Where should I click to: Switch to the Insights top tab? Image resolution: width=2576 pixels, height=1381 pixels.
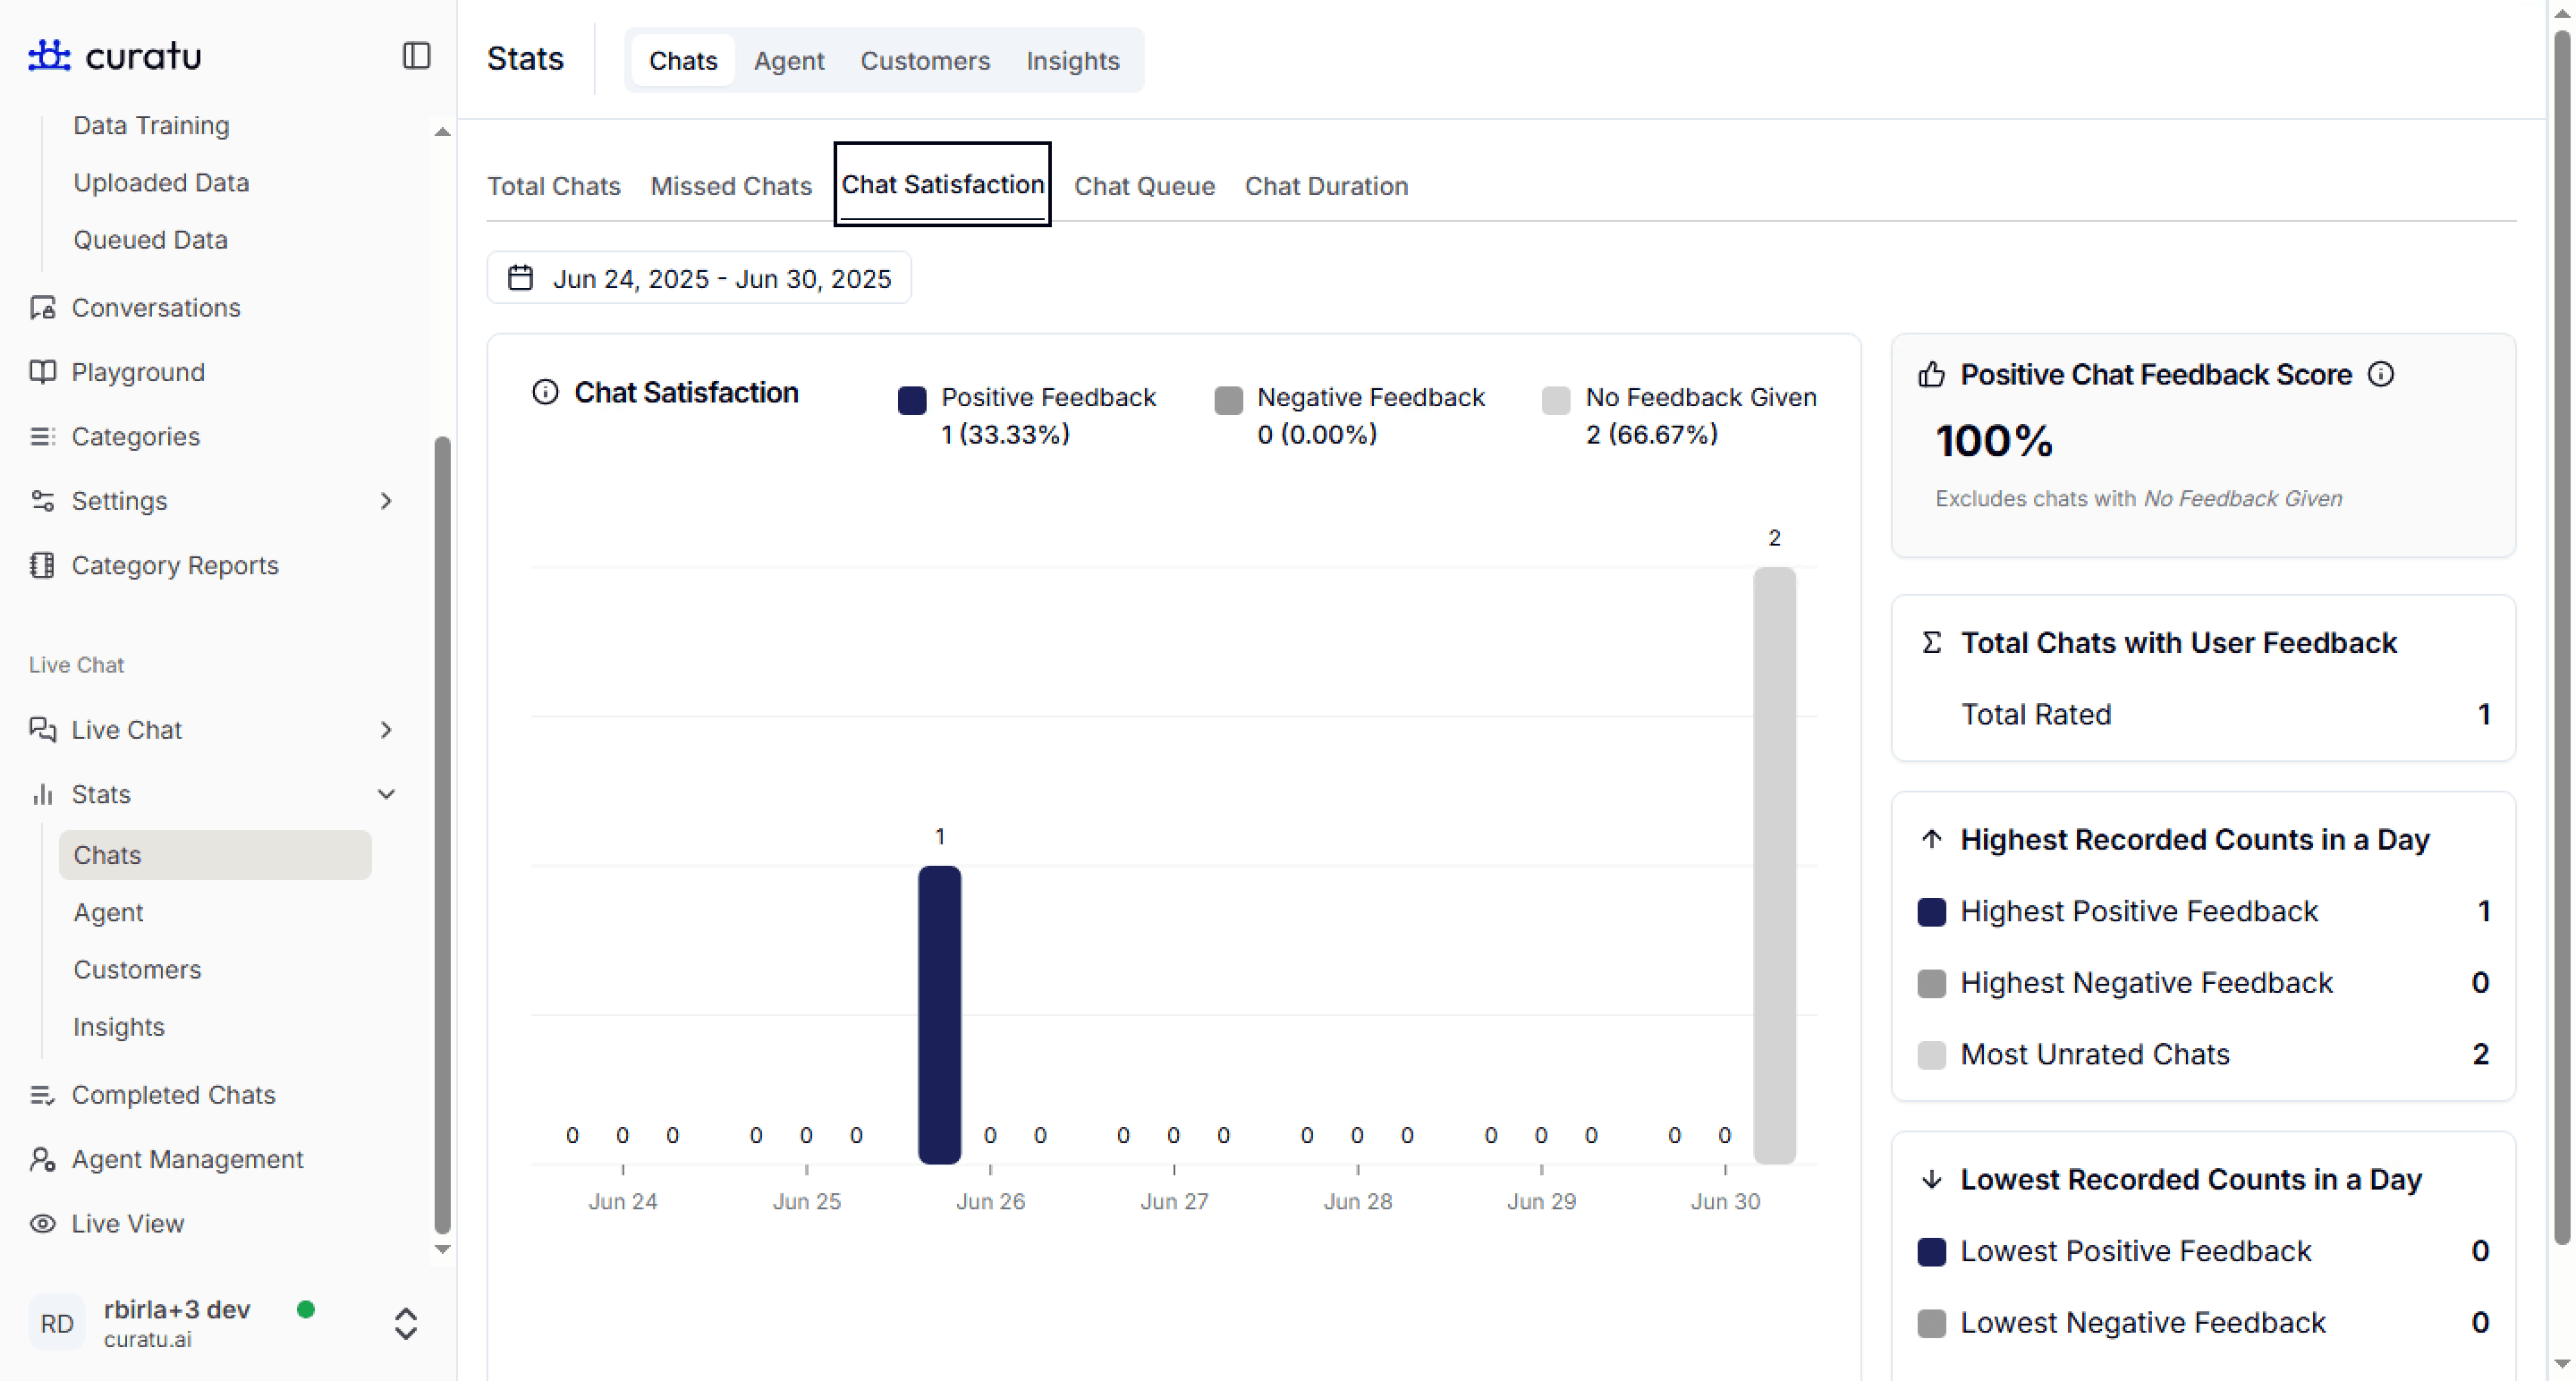tap(1072, 60)
